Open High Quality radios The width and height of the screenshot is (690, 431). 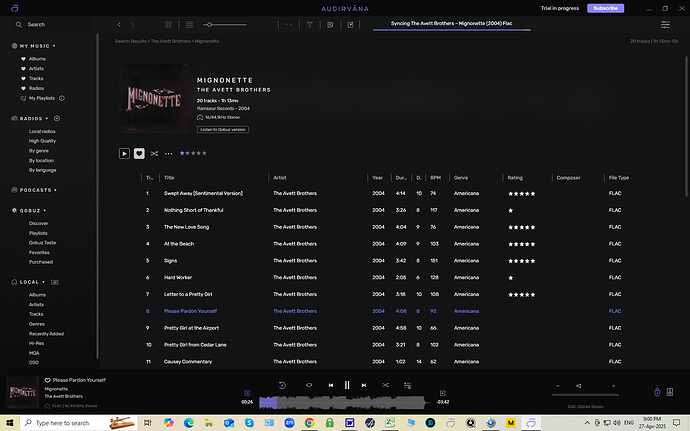pos(42,141)
